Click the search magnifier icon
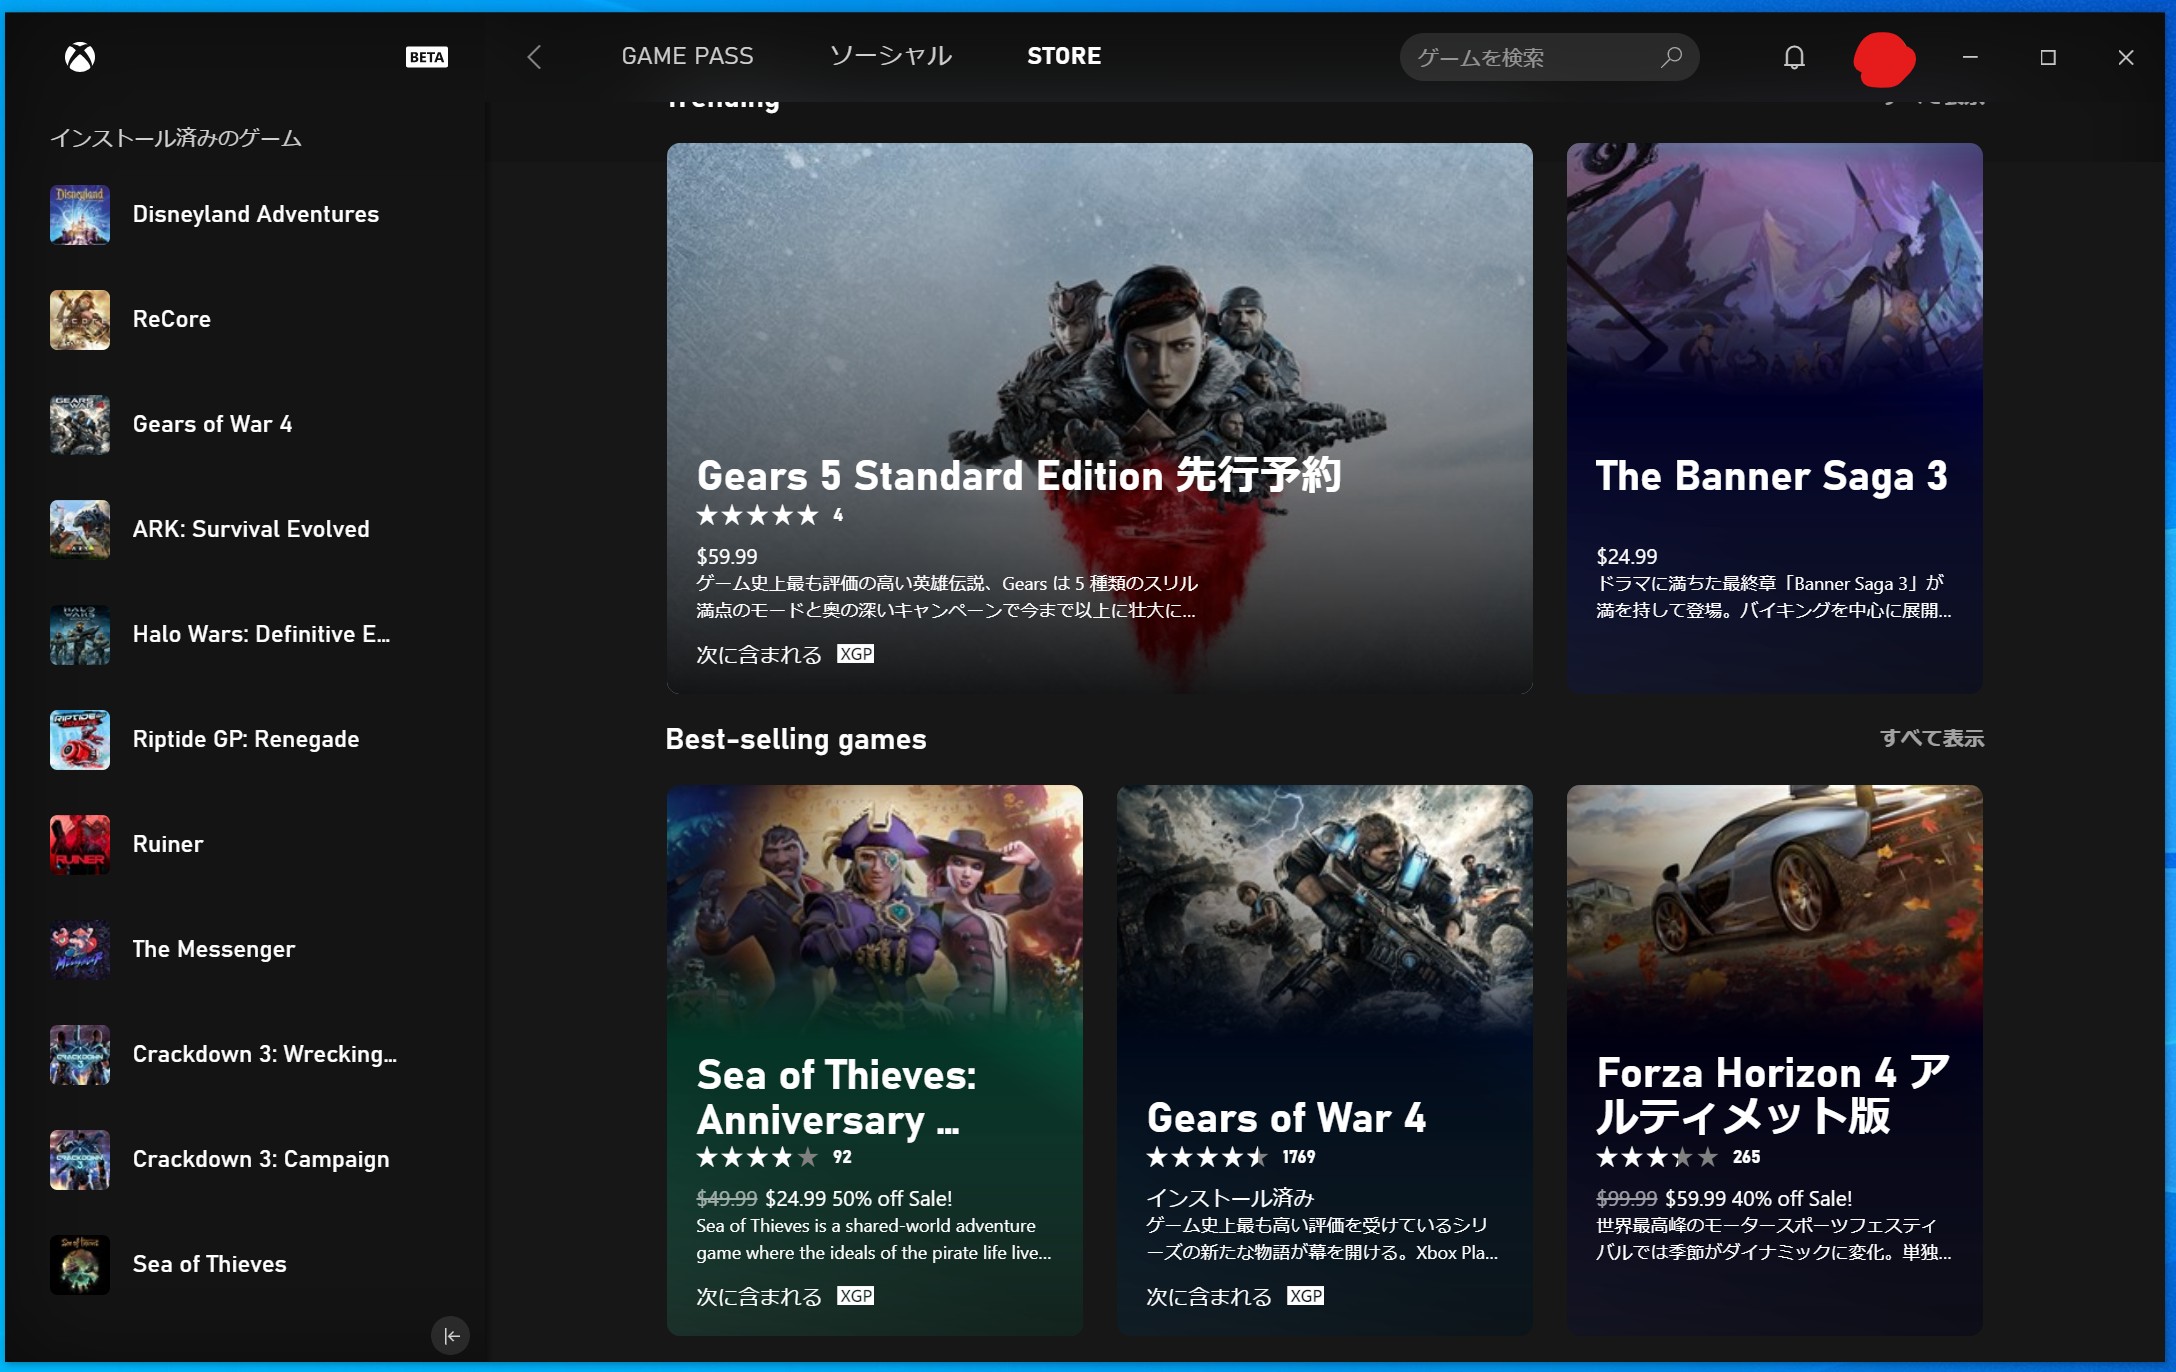This screenshot has width=2176, height=1372. pos(1671,57)
